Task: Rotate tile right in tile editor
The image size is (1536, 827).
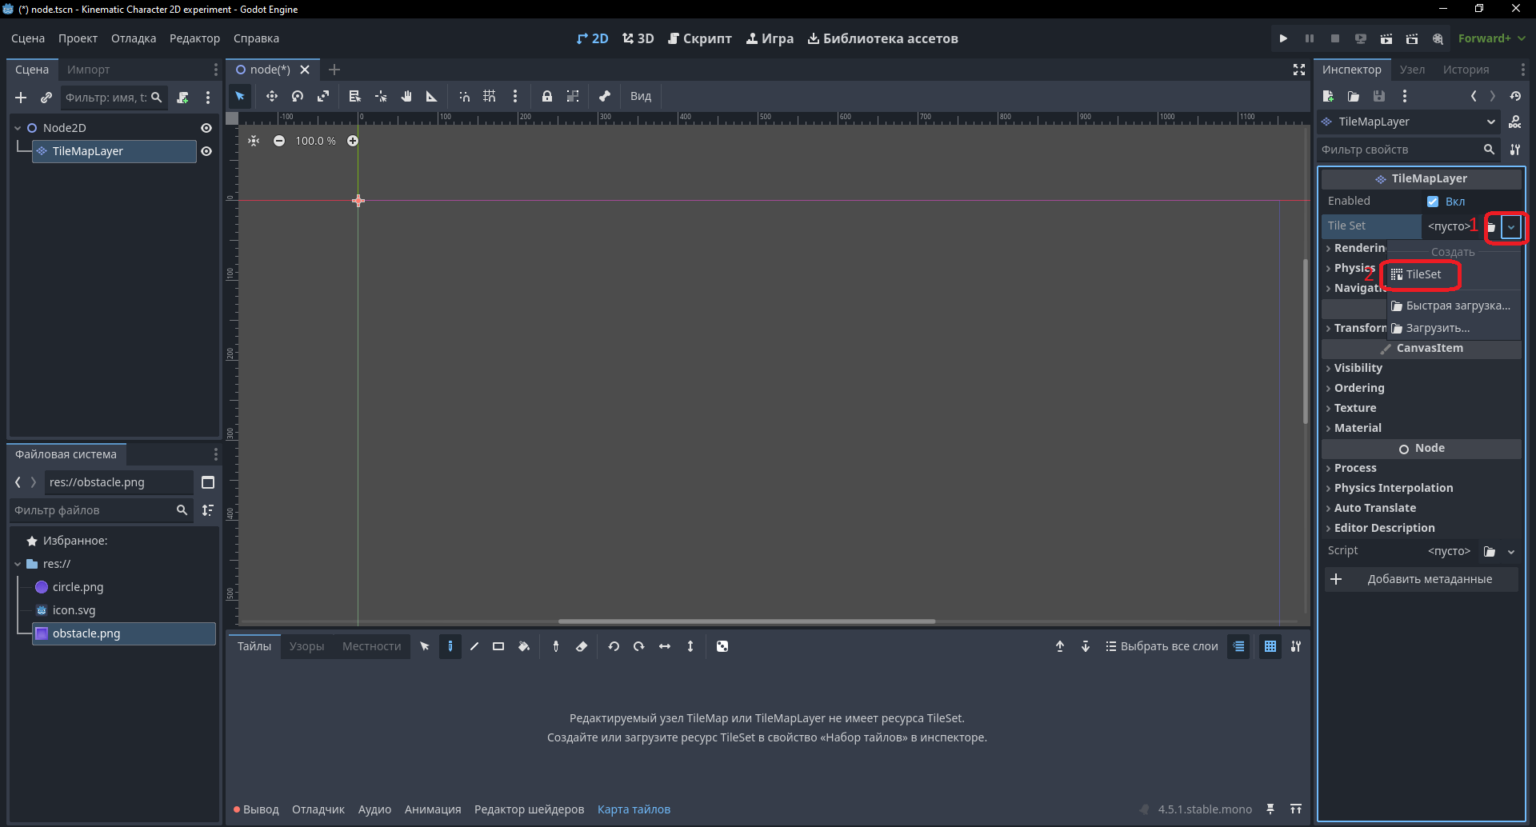Action: [639, 646]
